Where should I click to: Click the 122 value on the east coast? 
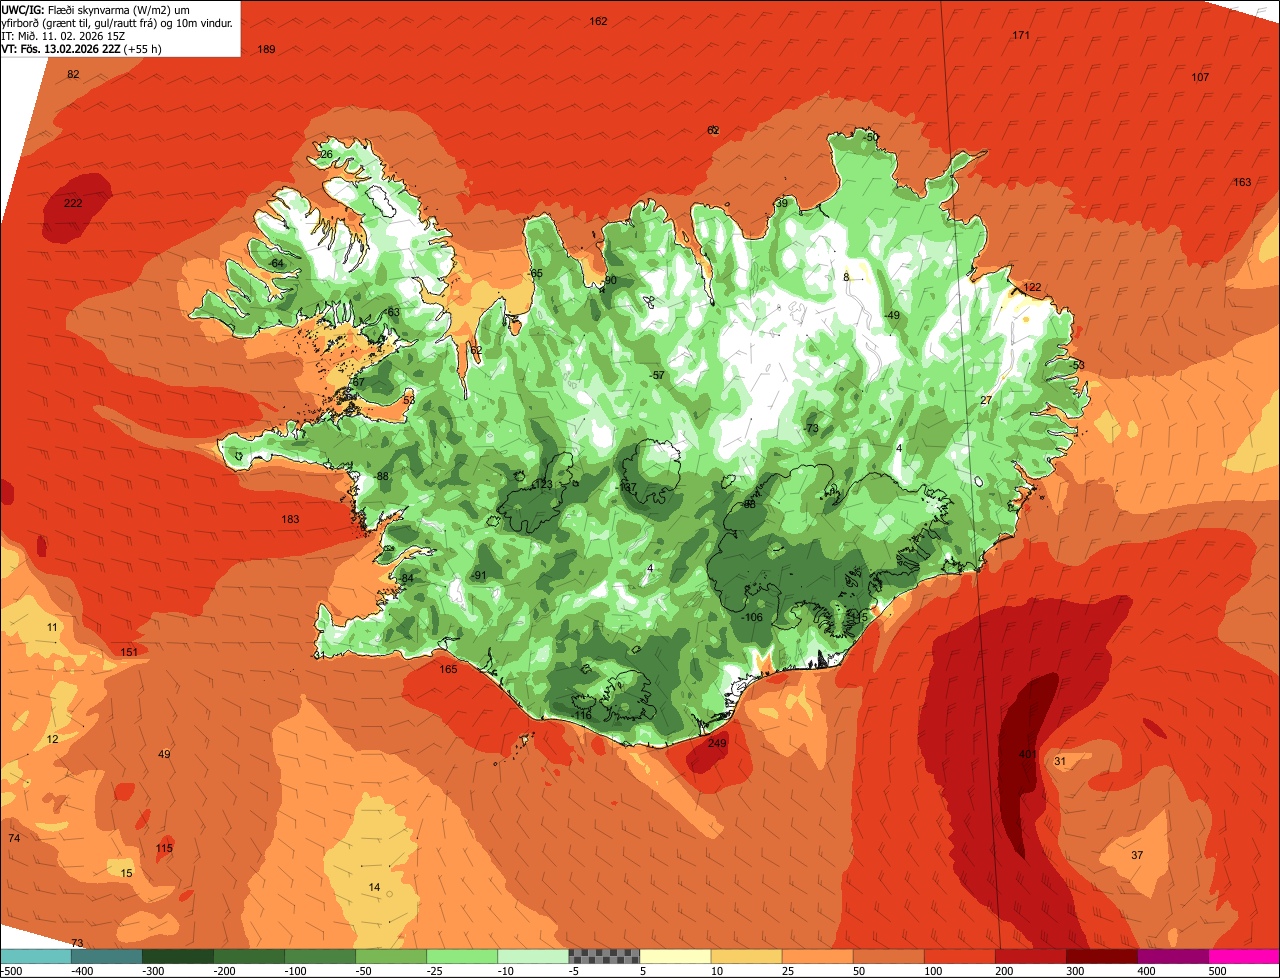point(1032,287)
